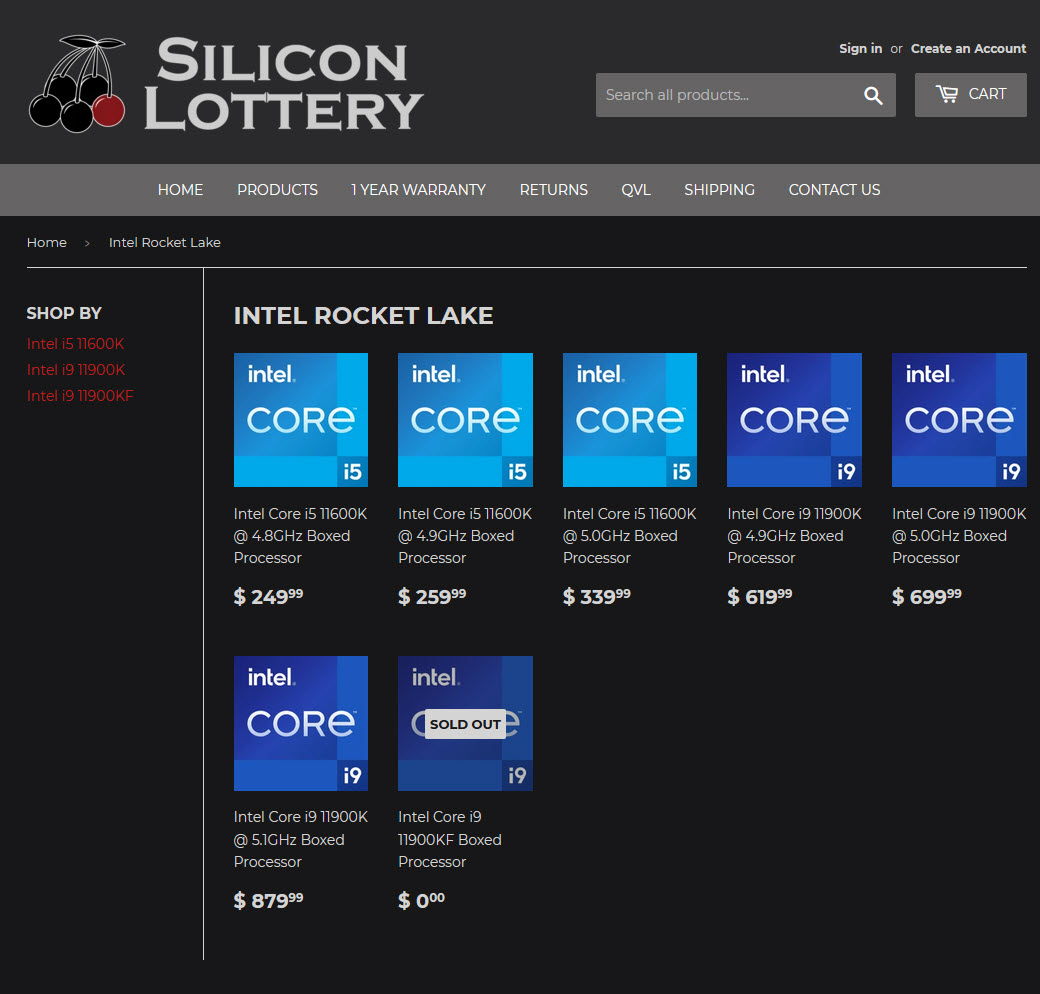This screenshot has width=1040, height=994.
Task: View the Intel Core i9 11900K 5.1GHz product image
Action: 300,723
